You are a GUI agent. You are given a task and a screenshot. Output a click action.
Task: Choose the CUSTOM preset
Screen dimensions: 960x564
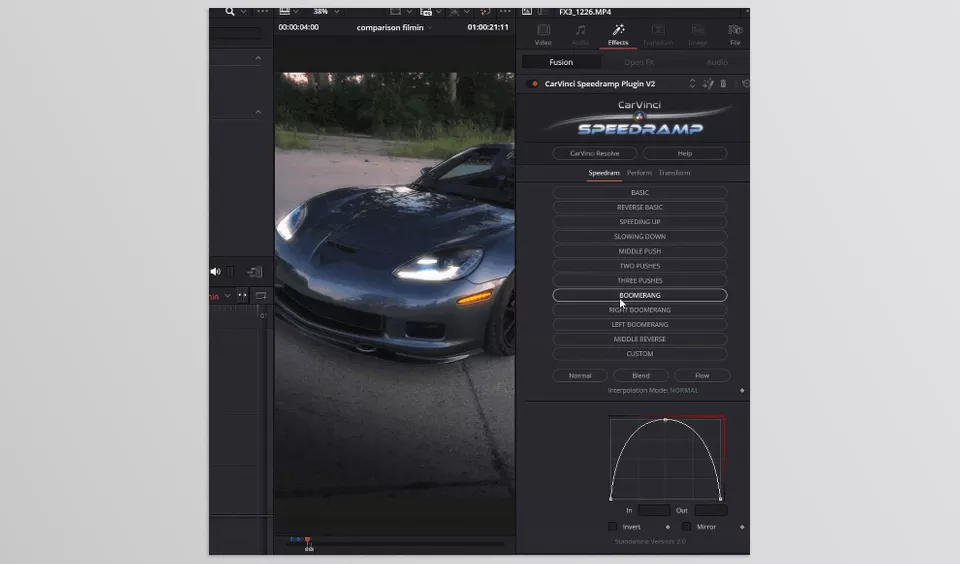point(640,354)
